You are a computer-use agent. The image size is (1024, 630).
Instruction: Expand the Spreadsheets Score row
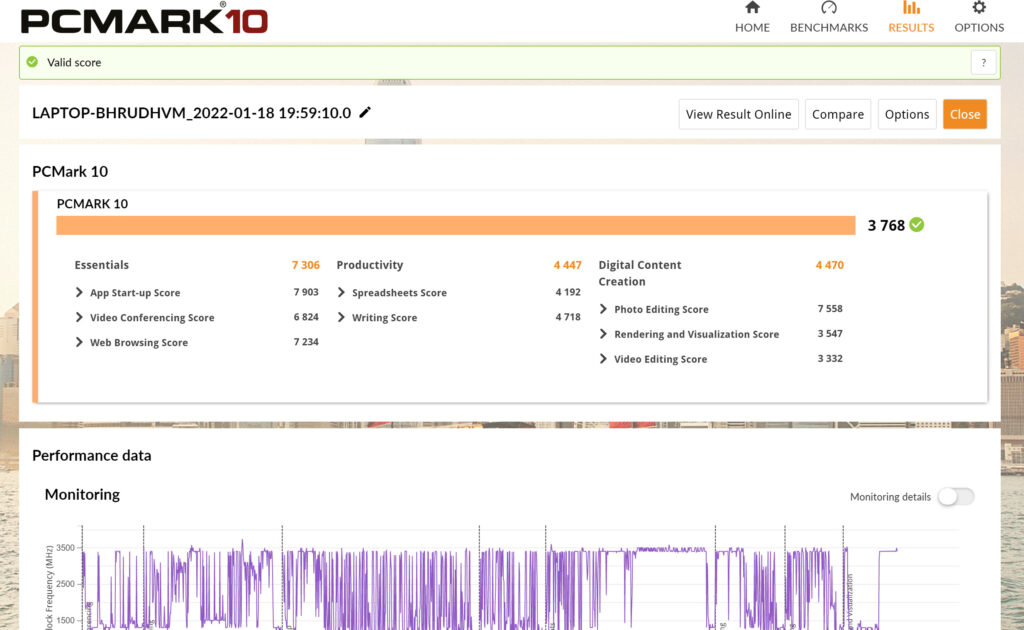(x=341, y=292)
